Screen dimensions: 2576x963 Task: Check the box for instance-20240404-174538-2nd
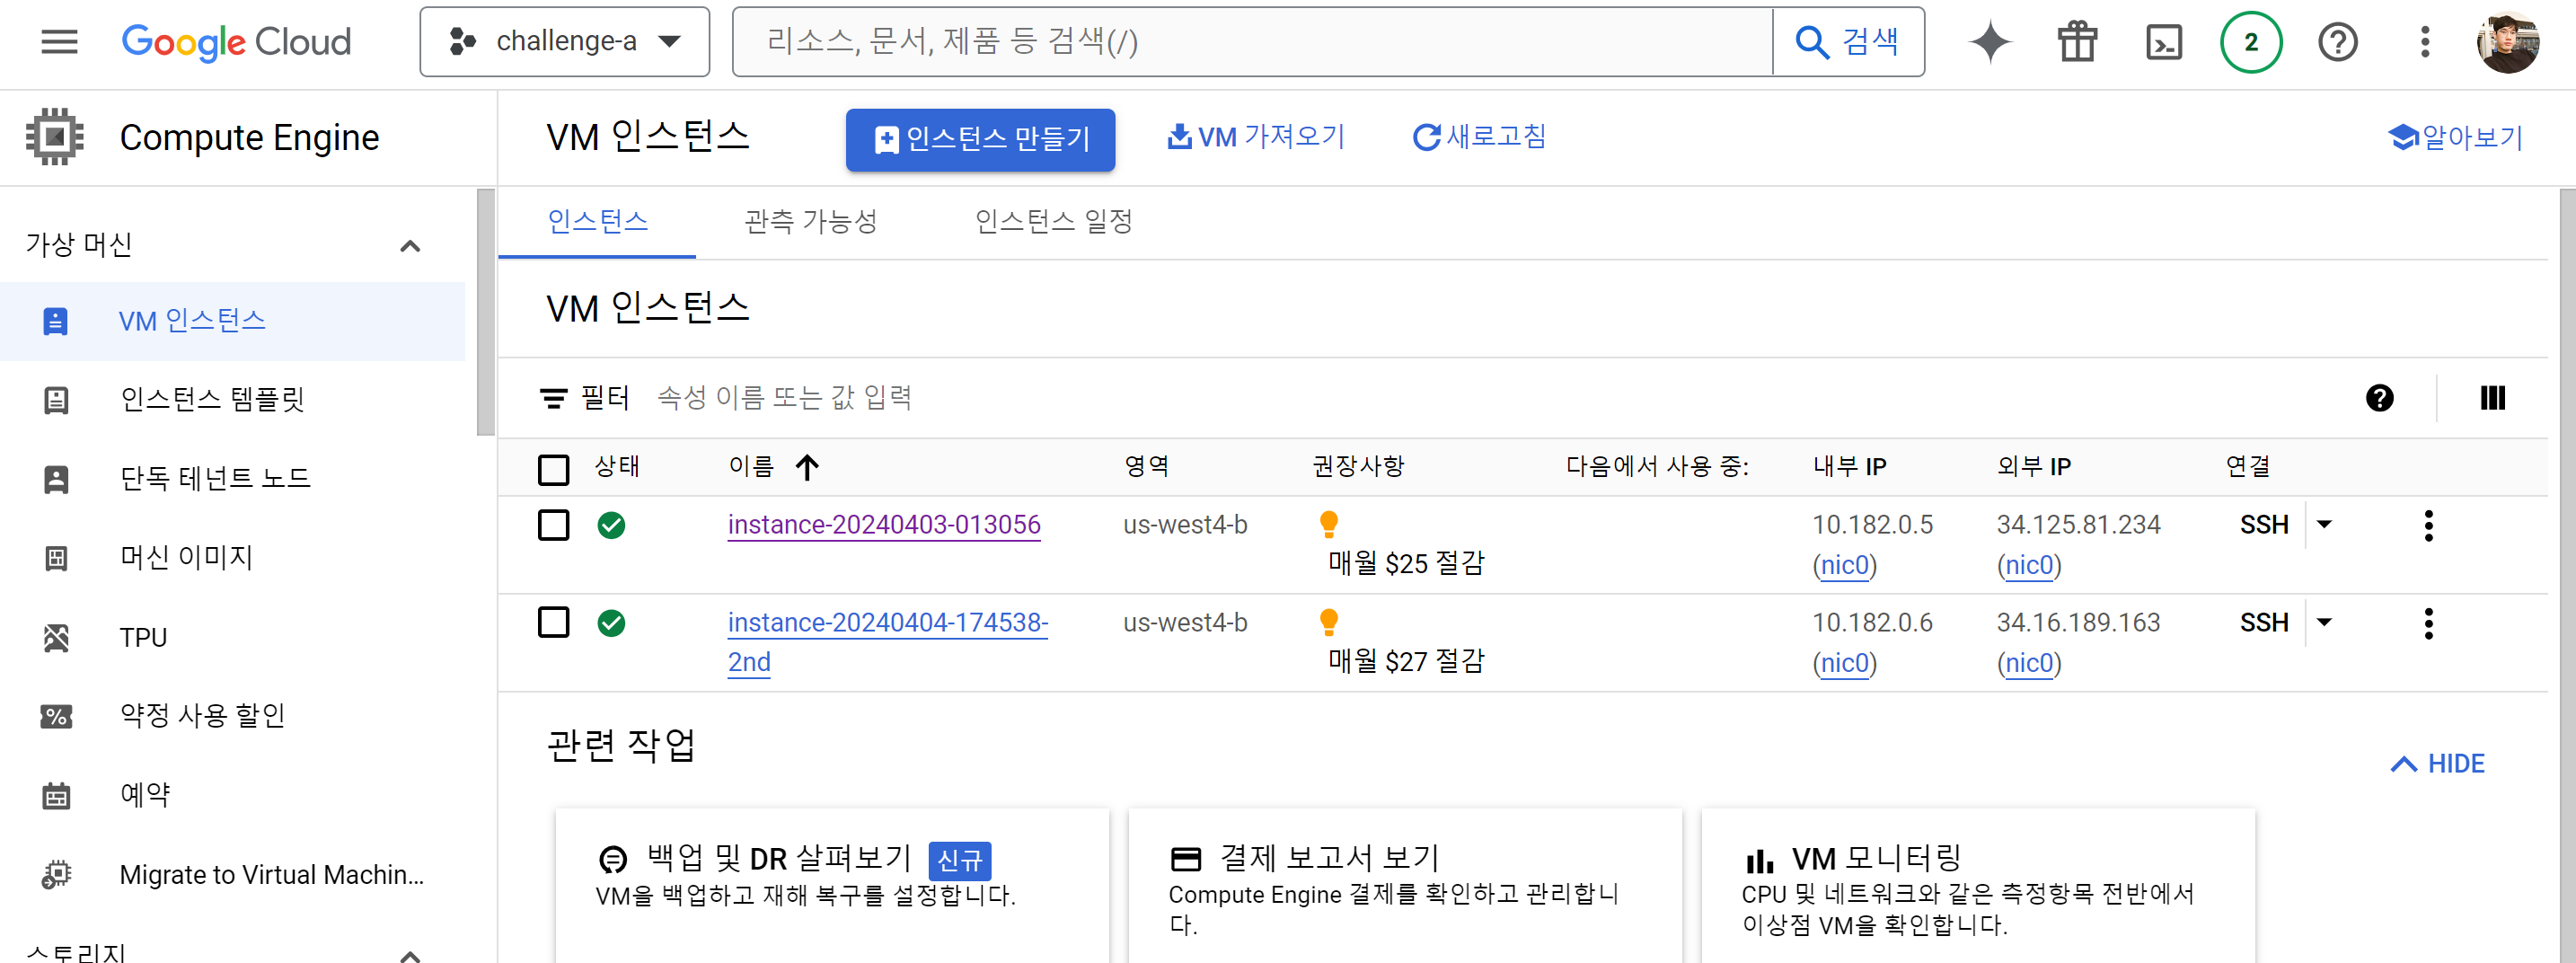(553, 622)
